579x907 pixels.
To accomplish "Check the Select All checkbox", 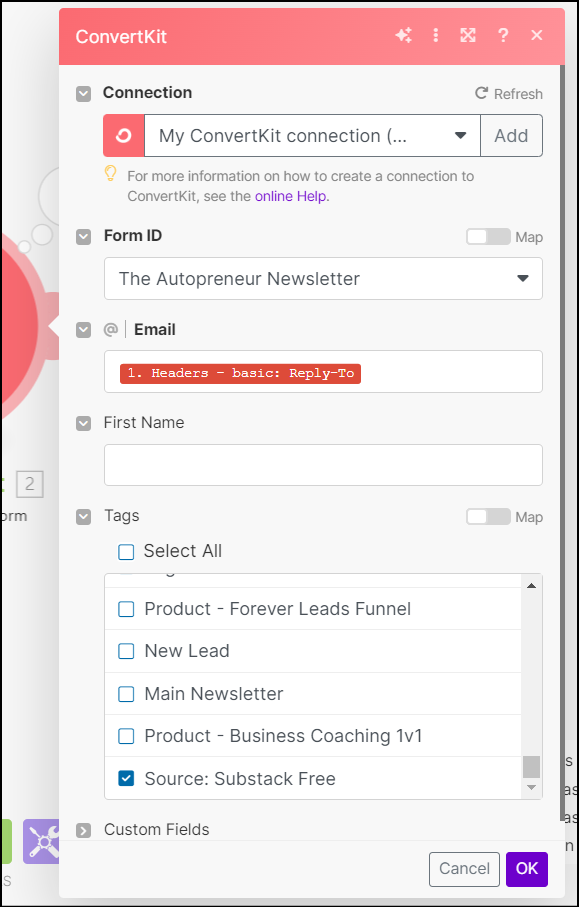I will pyautogui.click(x=126, y=552).
